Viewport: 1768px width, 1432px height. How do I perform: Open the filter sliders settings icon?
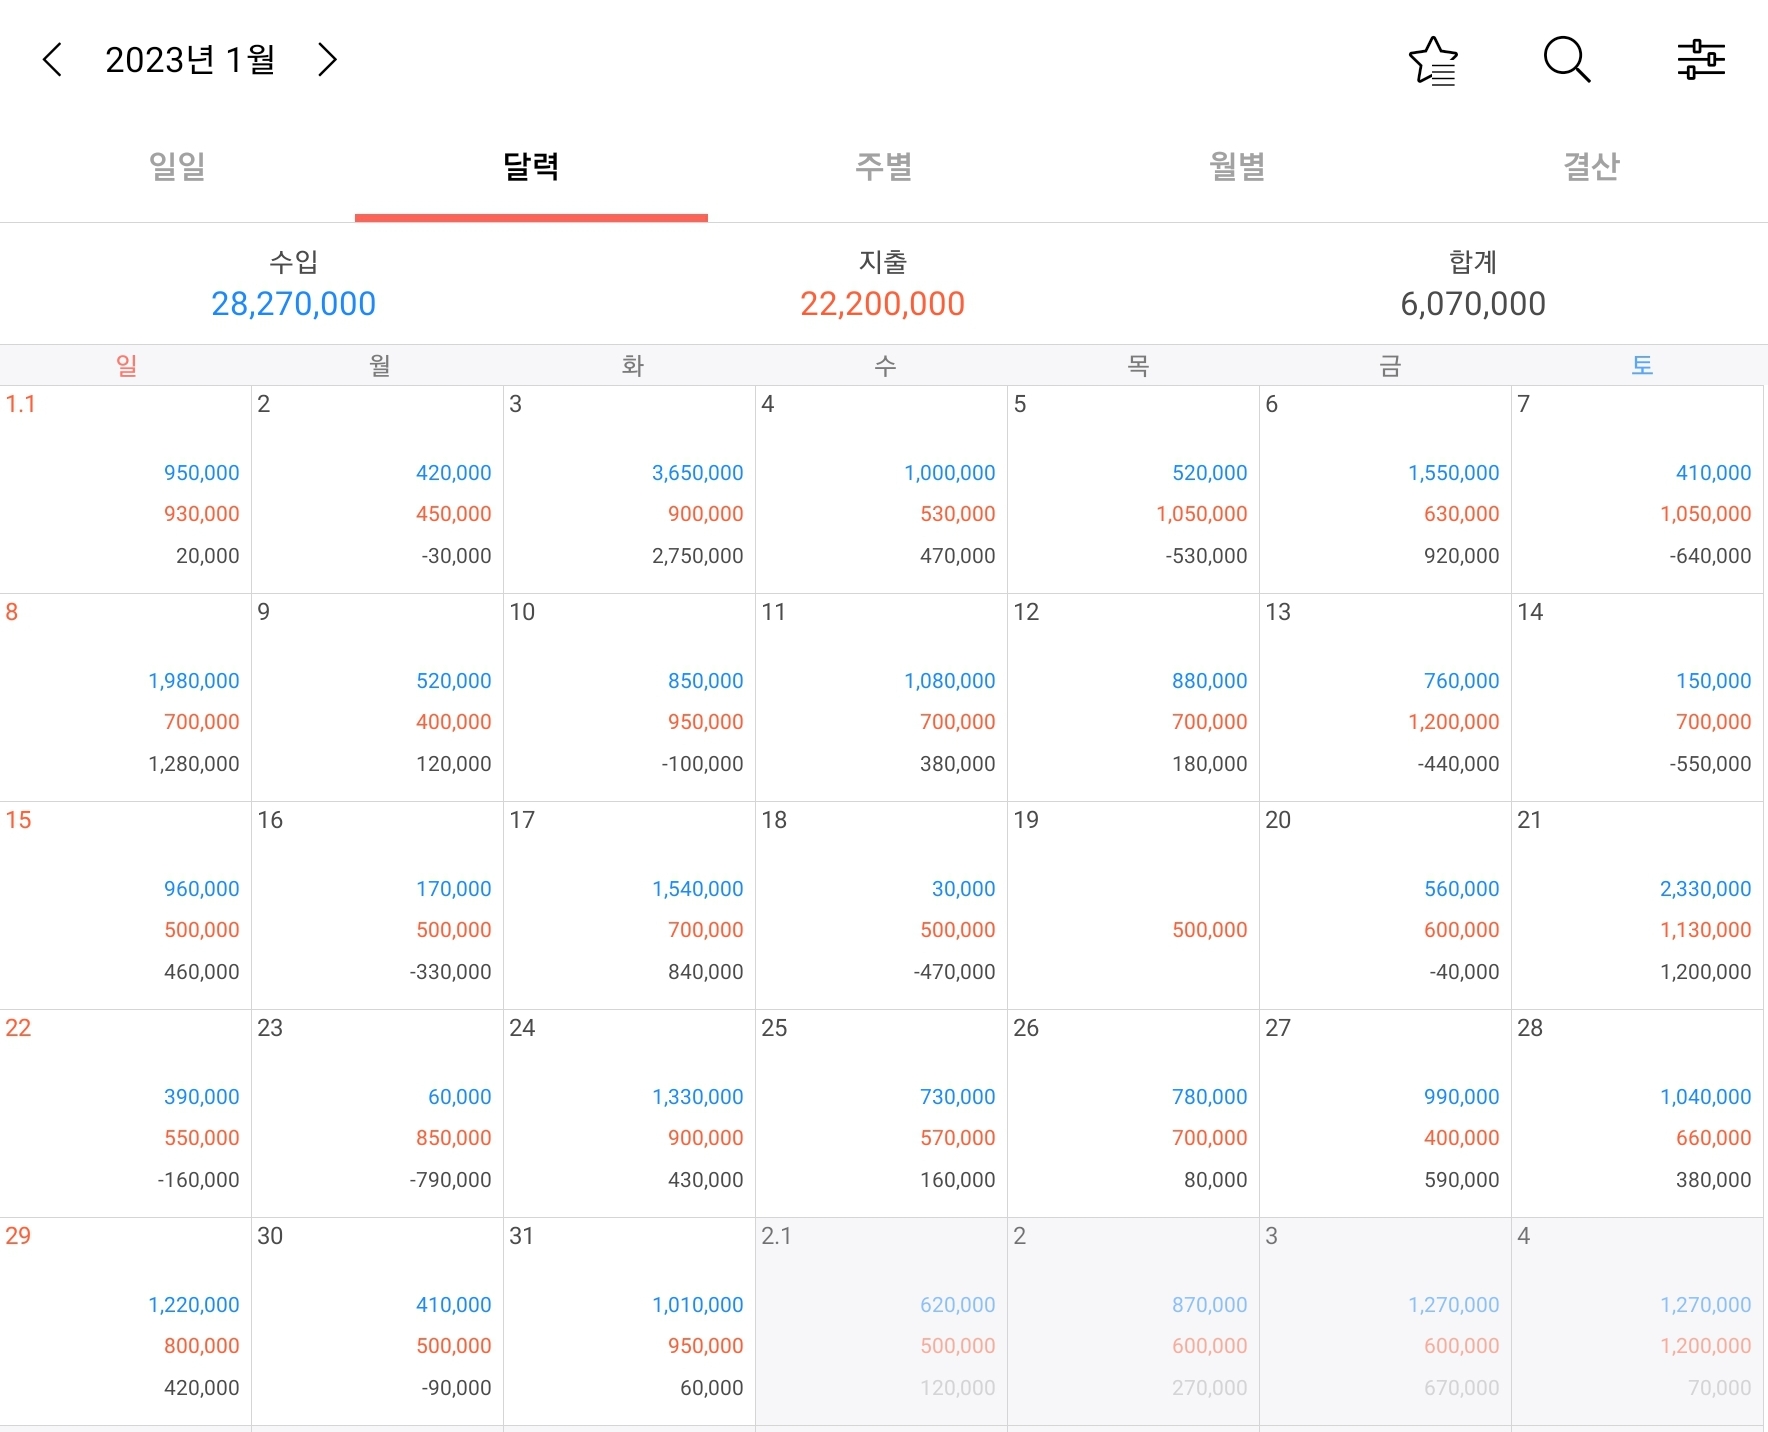point(1701,60)
